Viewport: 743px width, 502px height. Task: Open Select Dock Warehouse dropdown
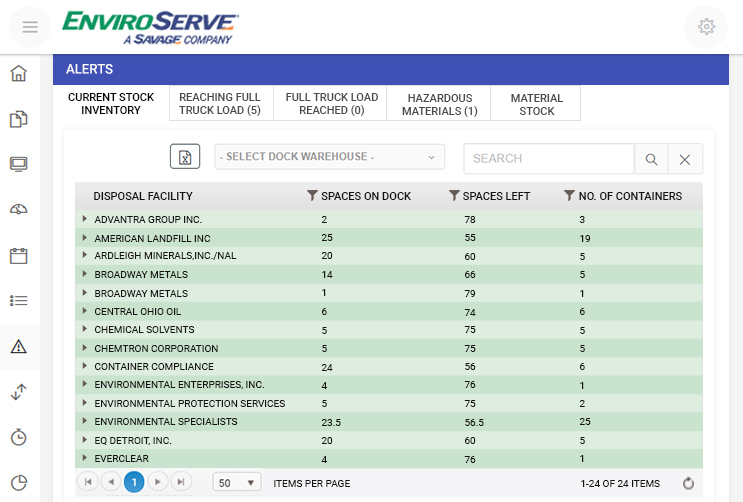point(330,156)
